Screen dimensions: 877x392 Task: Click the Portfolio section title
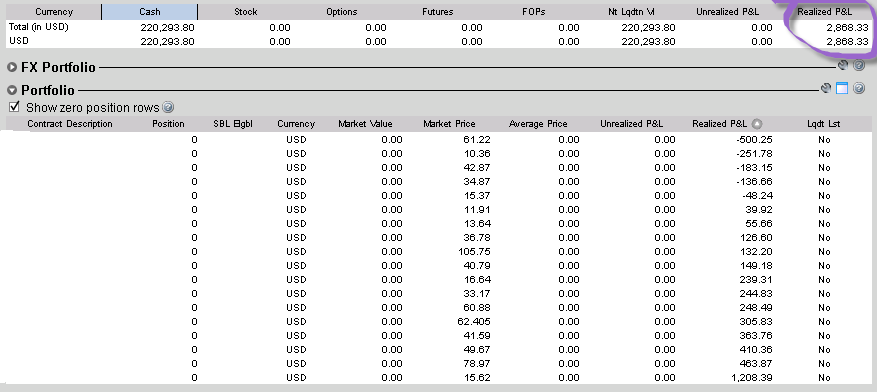[x=48, y=90]
